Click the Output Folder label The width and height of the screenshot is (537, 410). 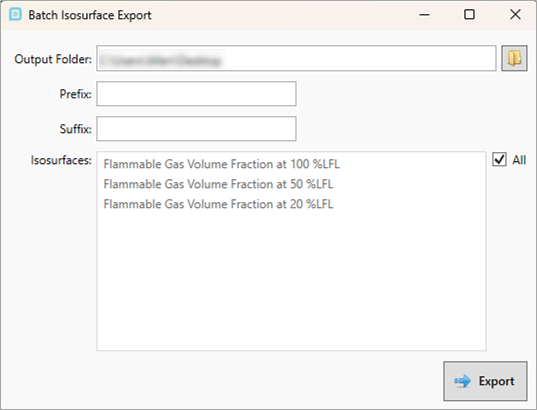[x=53, y=59]
